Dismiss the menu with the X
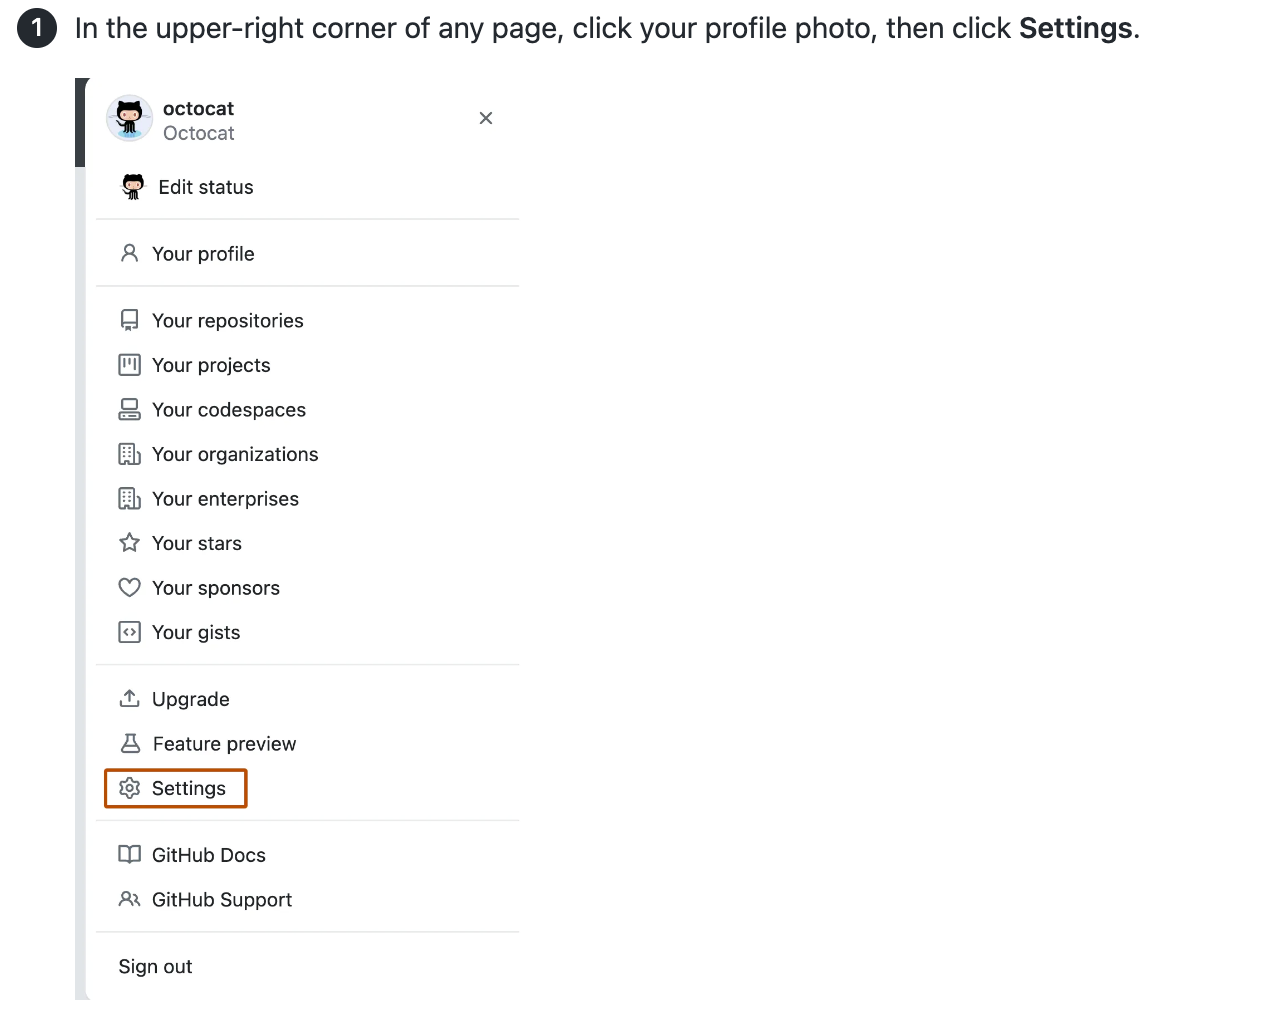1282x1010 pixels. pyautogui.click(x=486, y=118)
